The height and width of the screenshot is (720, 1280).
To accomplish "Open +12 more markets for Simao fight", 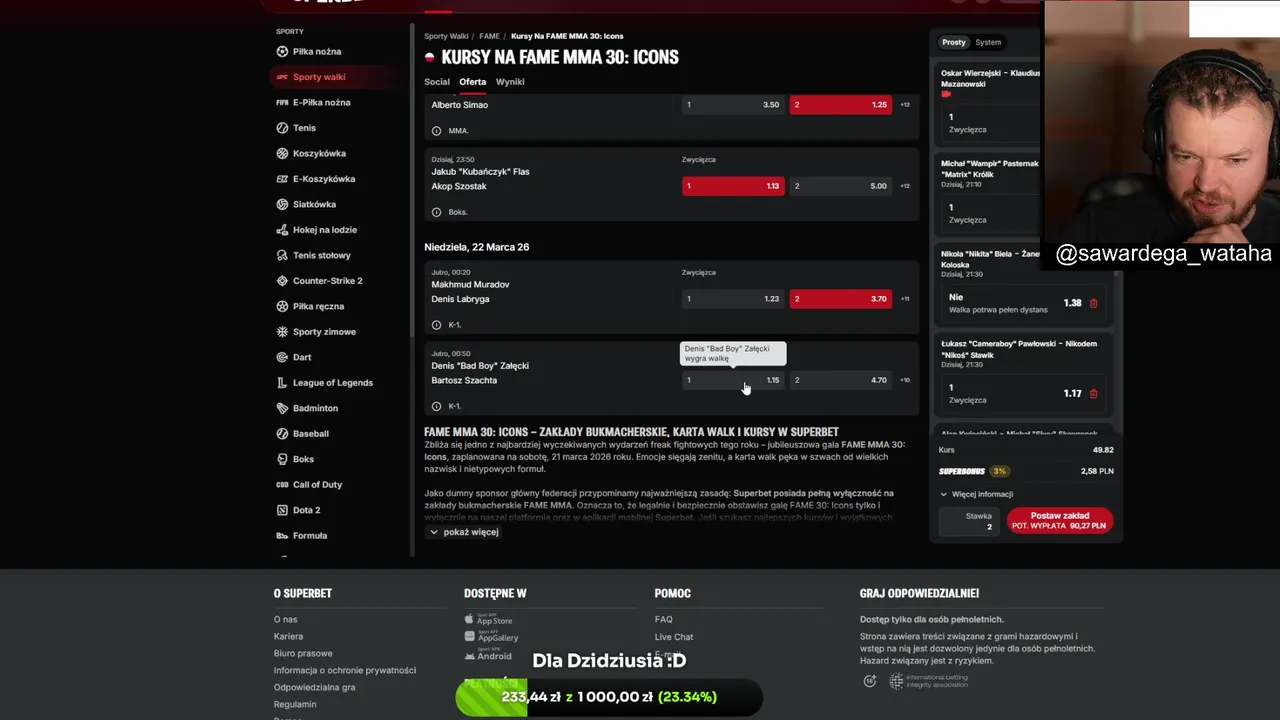I will coord(905,105).
